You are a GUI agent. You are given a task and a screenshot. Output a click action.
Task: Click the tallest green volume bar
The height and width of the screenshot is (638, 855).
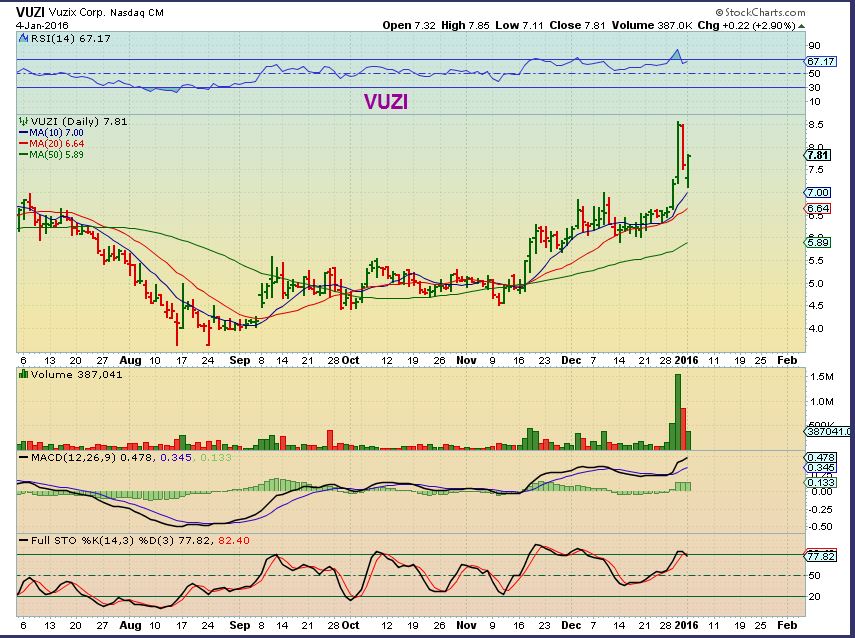[678, 412]
